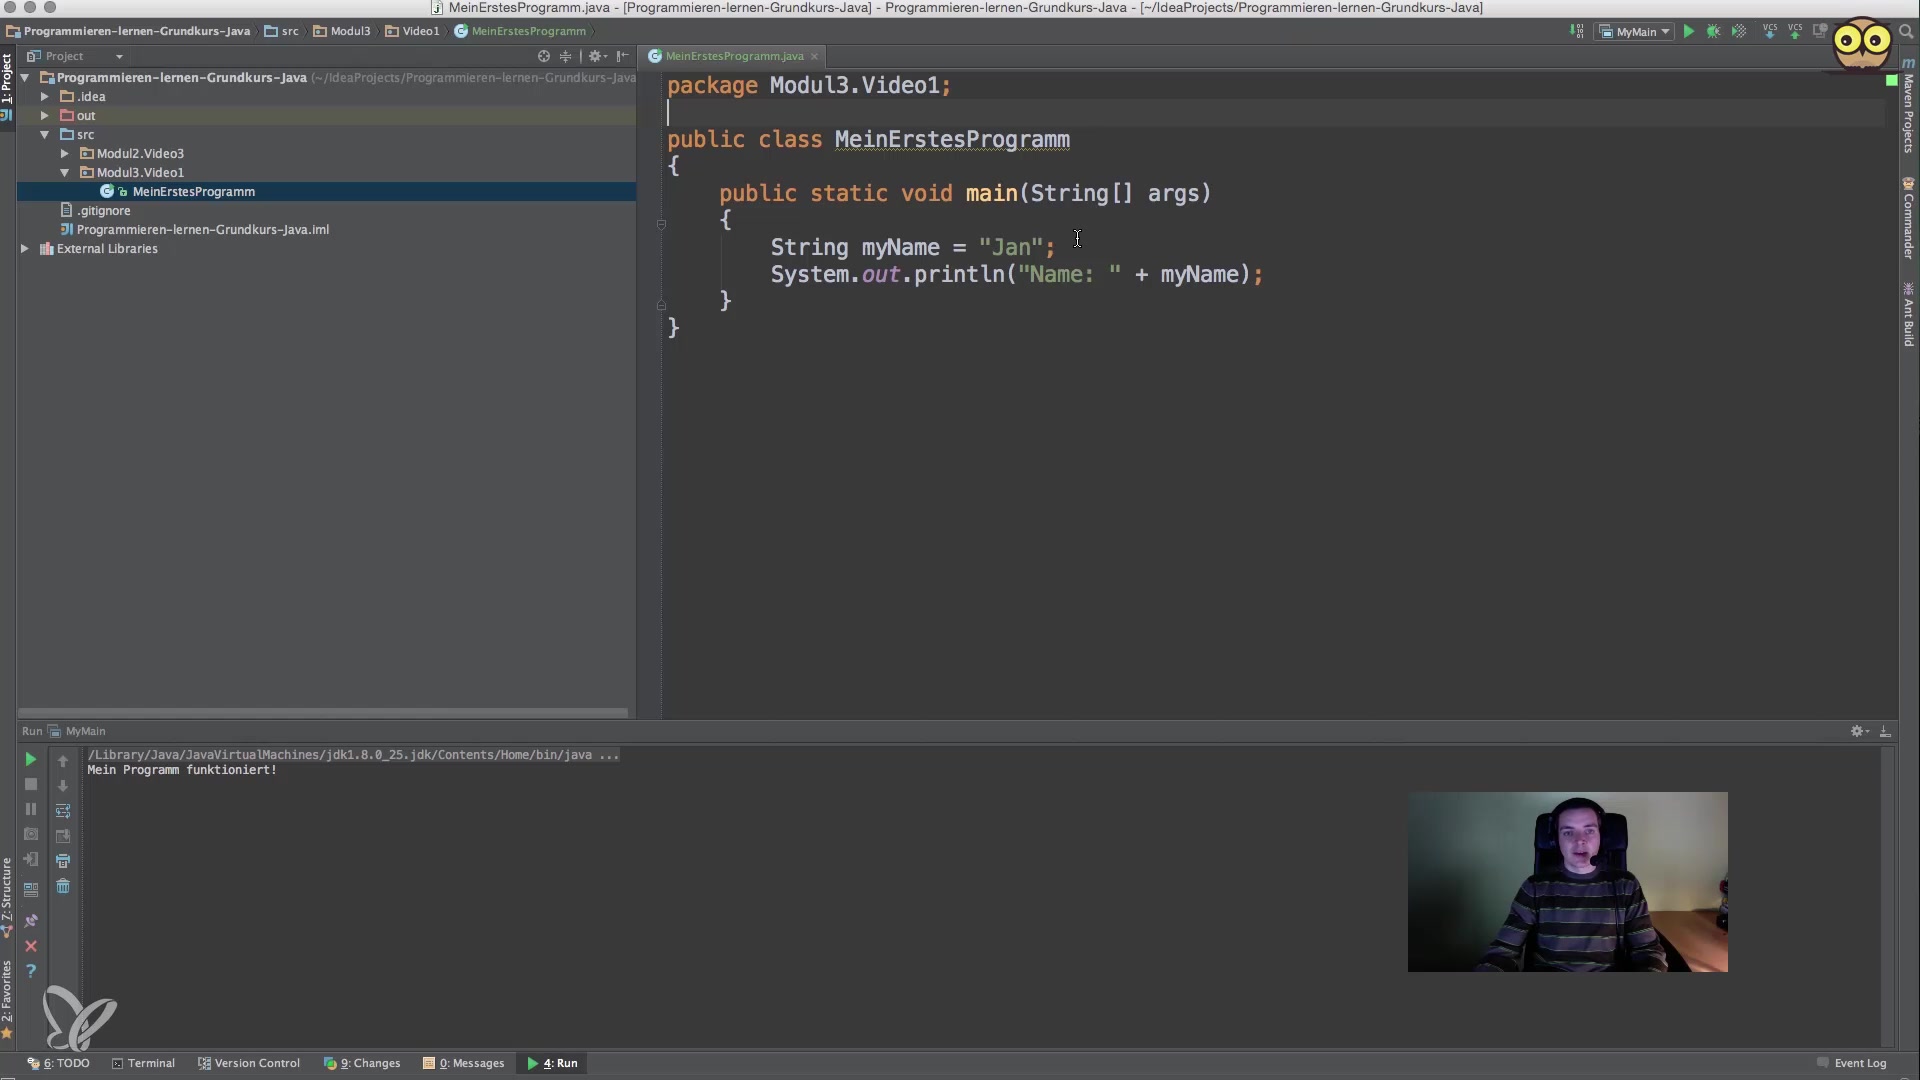Screen dimensions: 1920x1080
Task: Start debugging with the bug icon
Action: [x=1713, y=32]
